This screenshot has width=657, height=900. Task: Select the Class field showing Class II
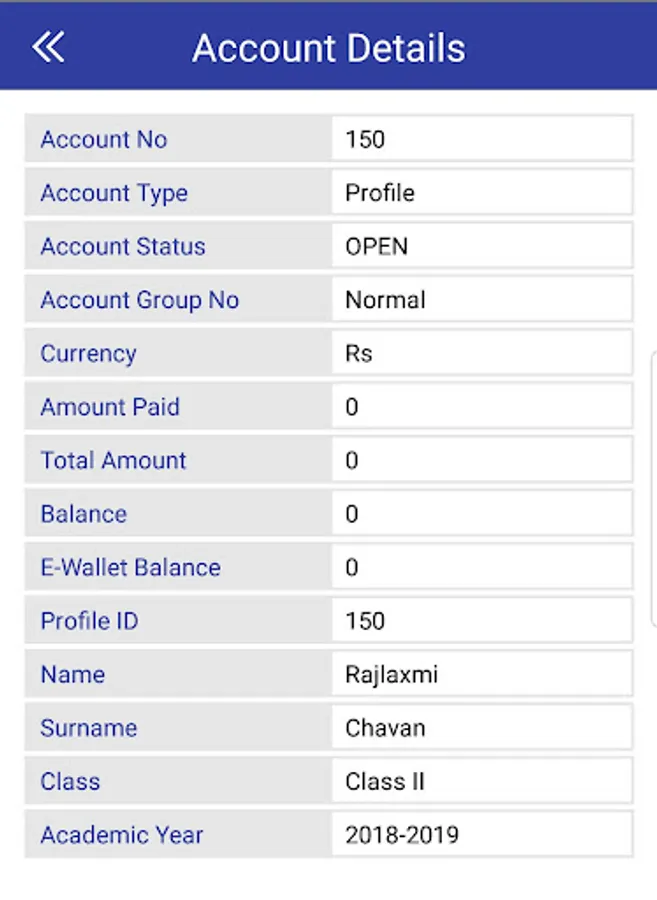coord(482,781)
